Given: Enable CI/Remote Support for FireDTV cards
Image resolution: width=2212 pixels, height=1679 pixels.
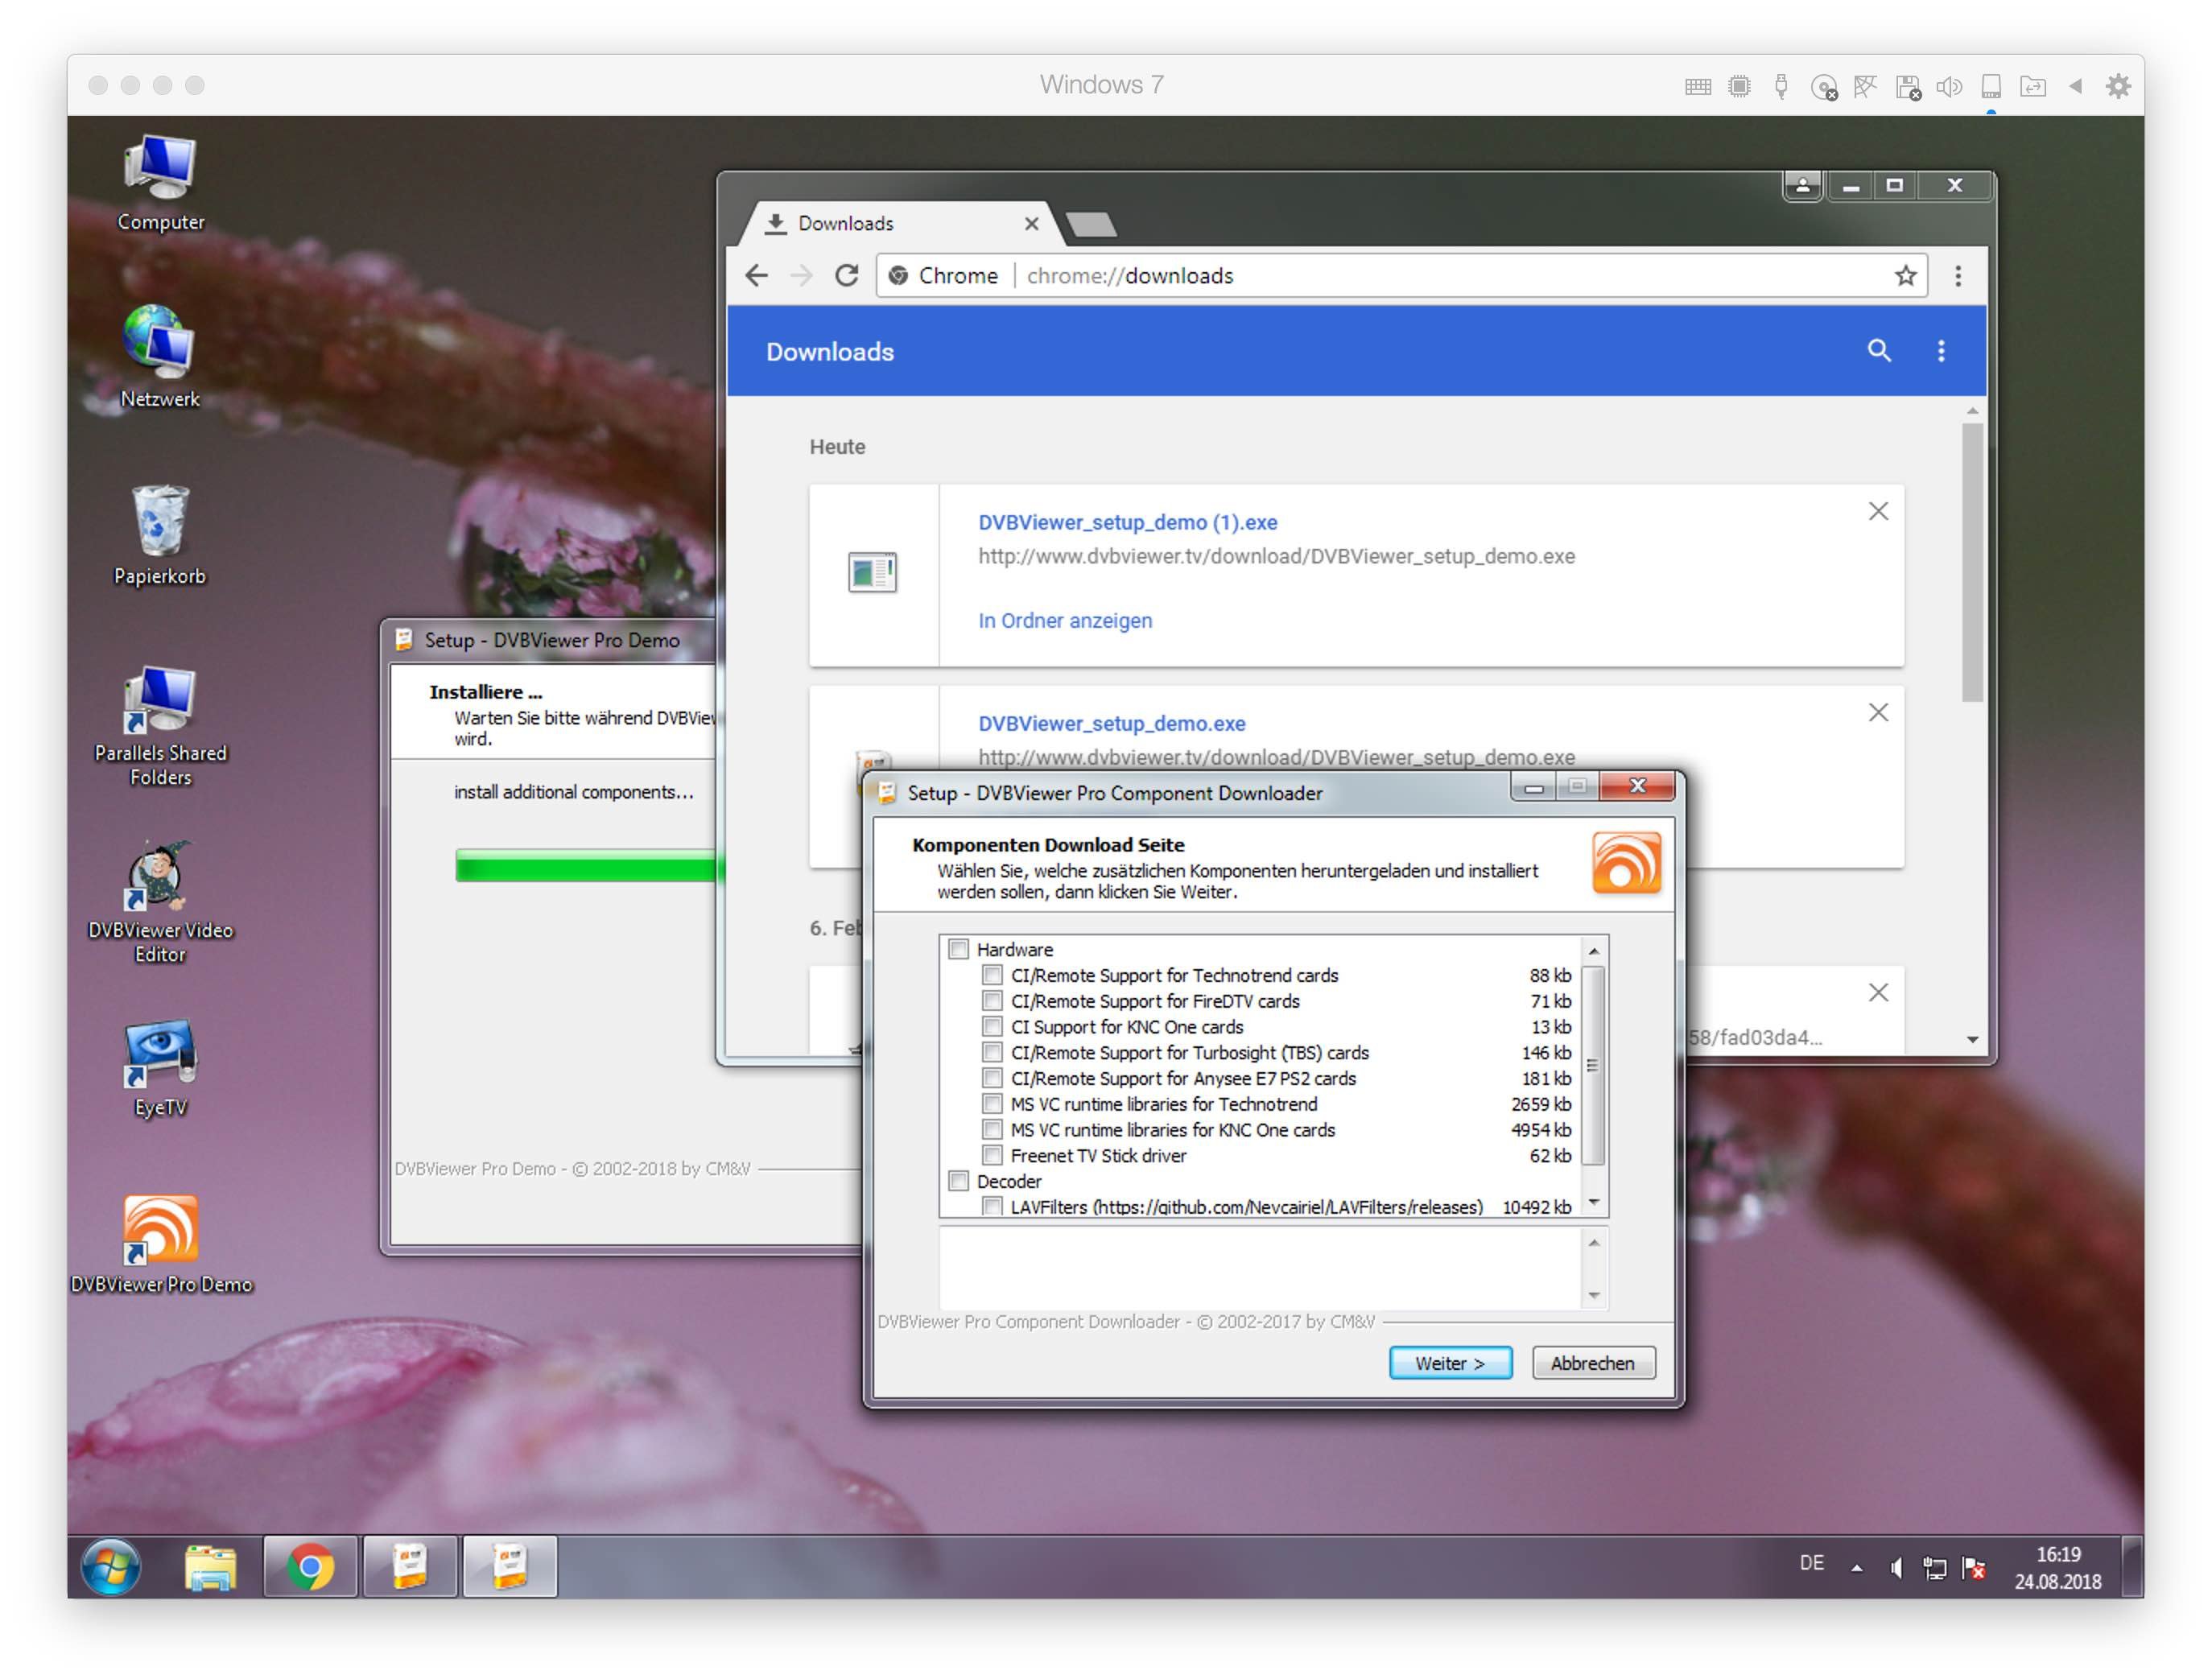Looking at the screenshot, I should 993,1001.
